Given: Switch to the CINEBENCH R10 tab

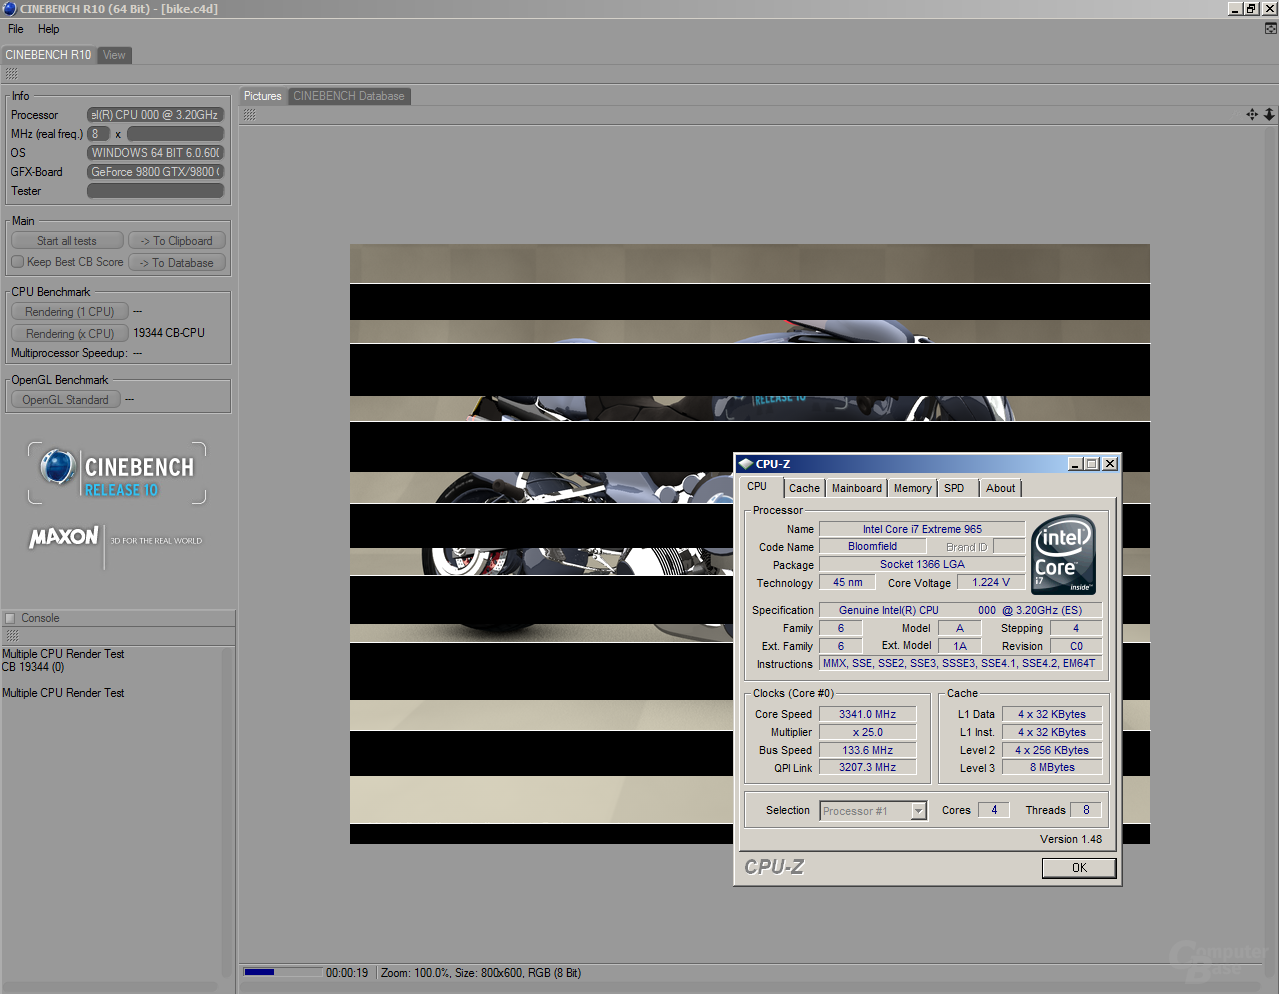Looking at the screenshot, I should tap(48, 55).
